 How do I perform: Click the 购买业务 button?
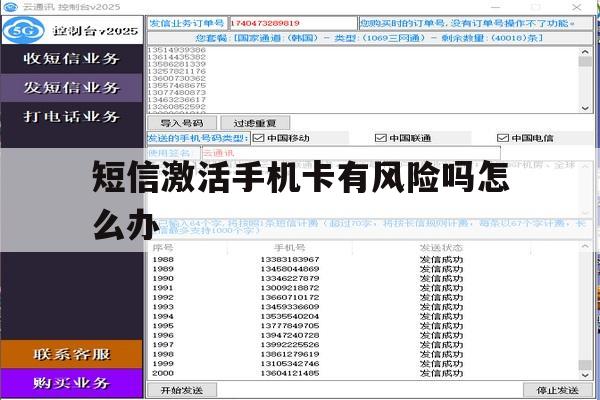pyautogui.click(x=72, y=383)
